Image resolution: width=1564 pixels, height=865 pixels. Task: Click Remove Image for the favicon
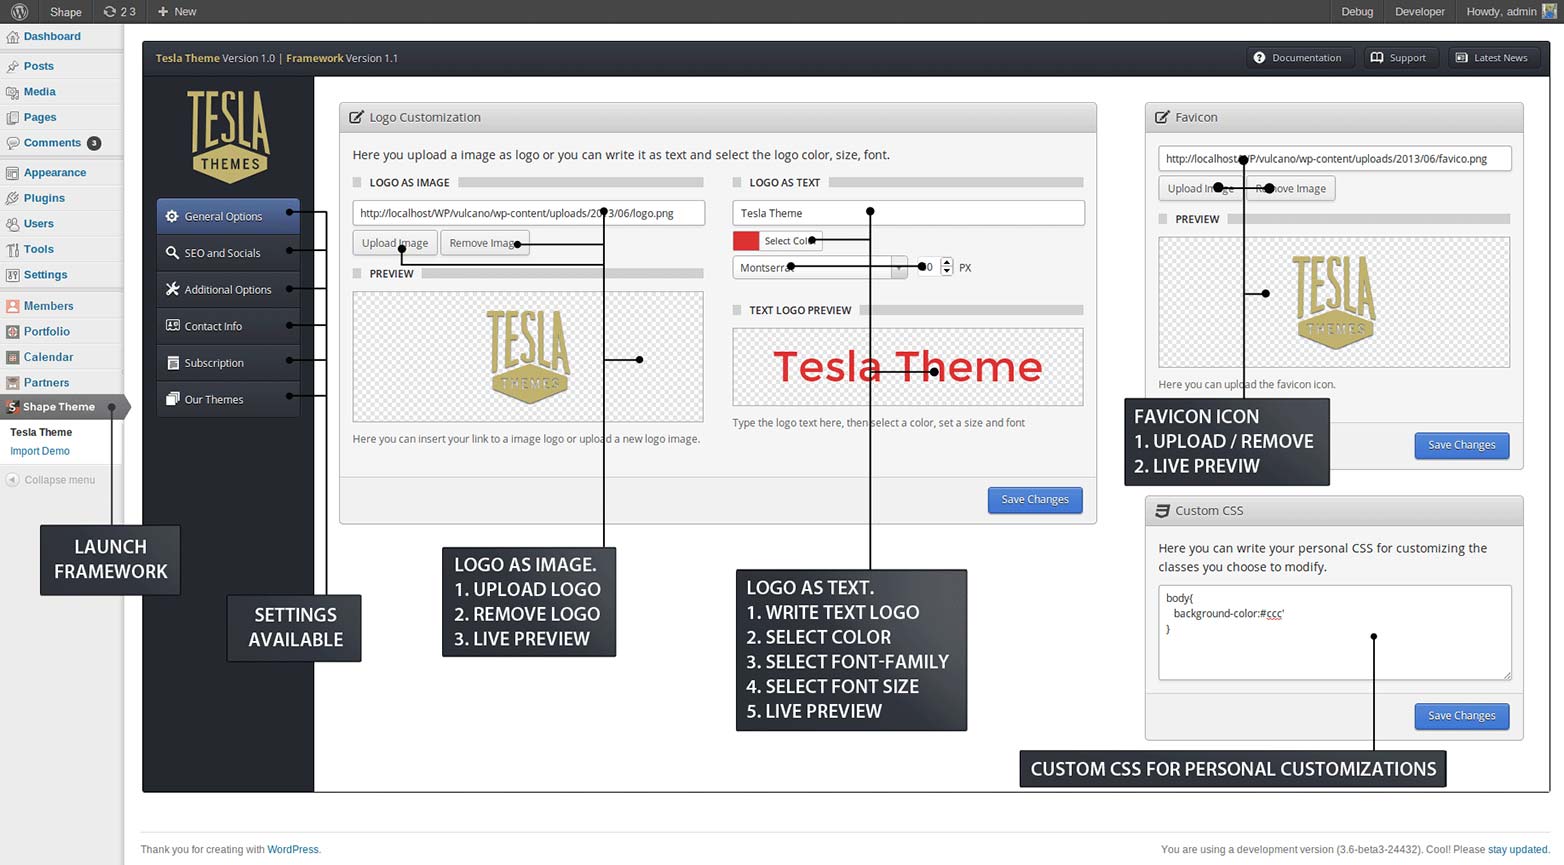click(1291, 188)
